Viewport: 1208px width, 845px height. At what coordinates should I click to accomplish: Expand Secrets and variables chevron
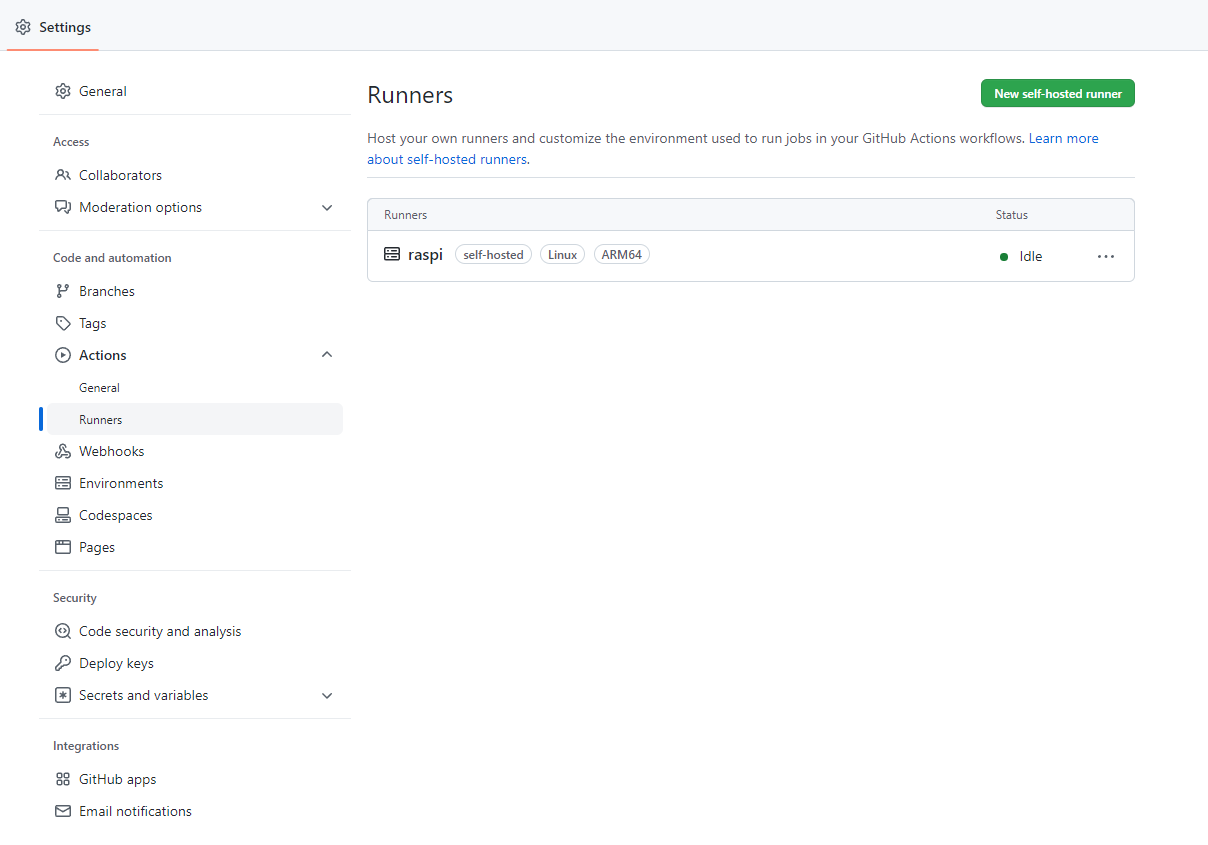click(x=327, y=695)
